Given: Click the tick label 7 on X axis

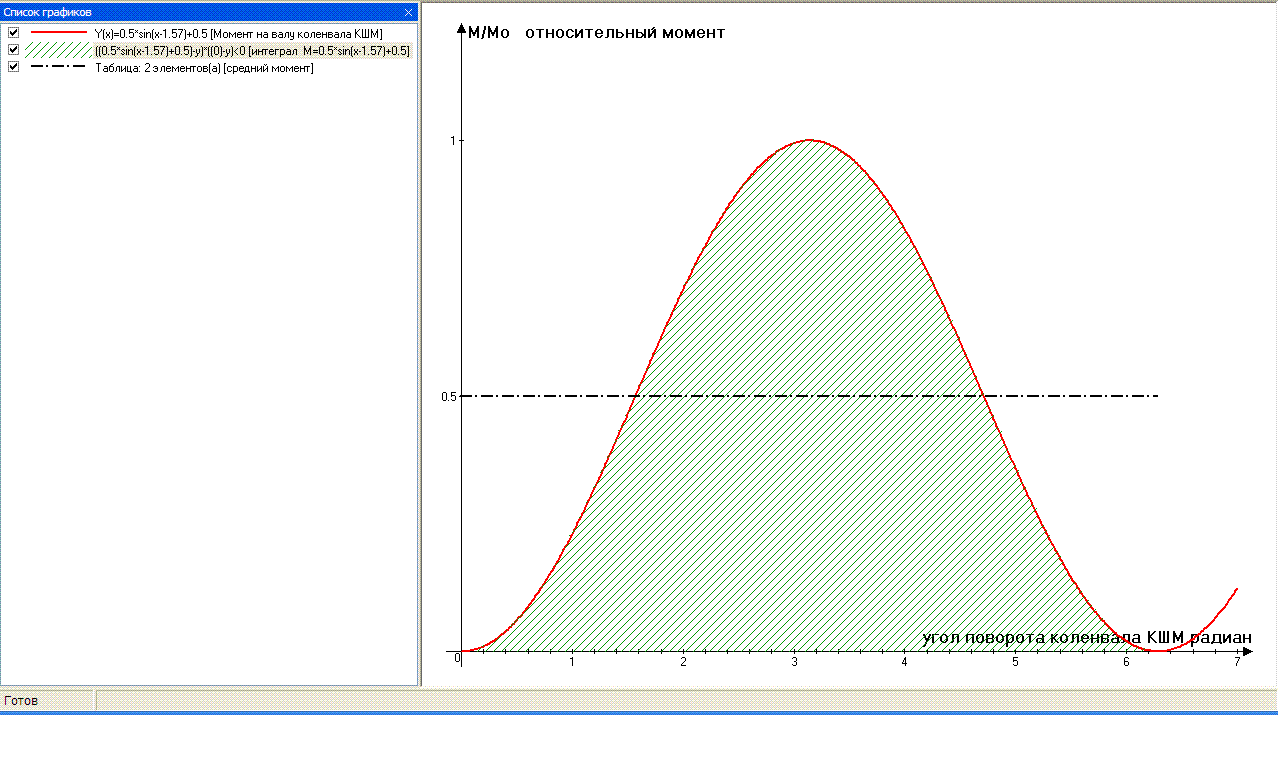Looking at the screenshot, I should (1237, 662).
